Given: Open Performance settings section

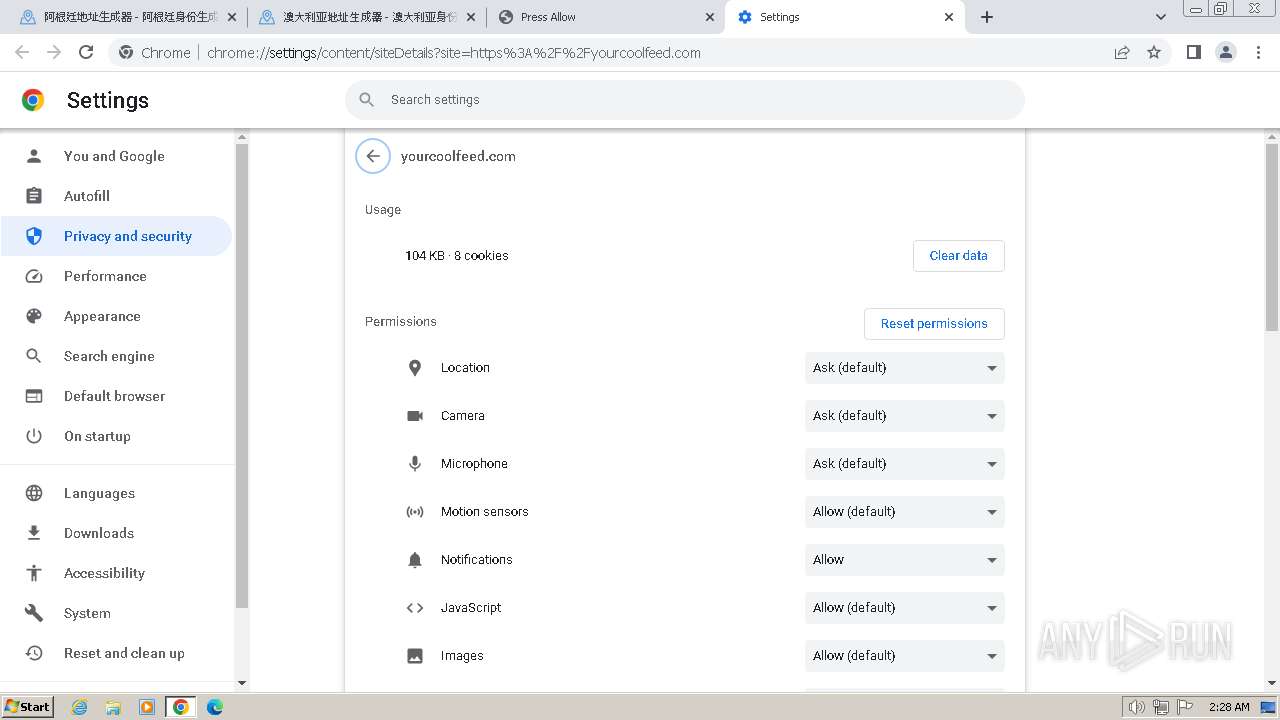Looking at the screenshot, I should [x=116, y=276].
